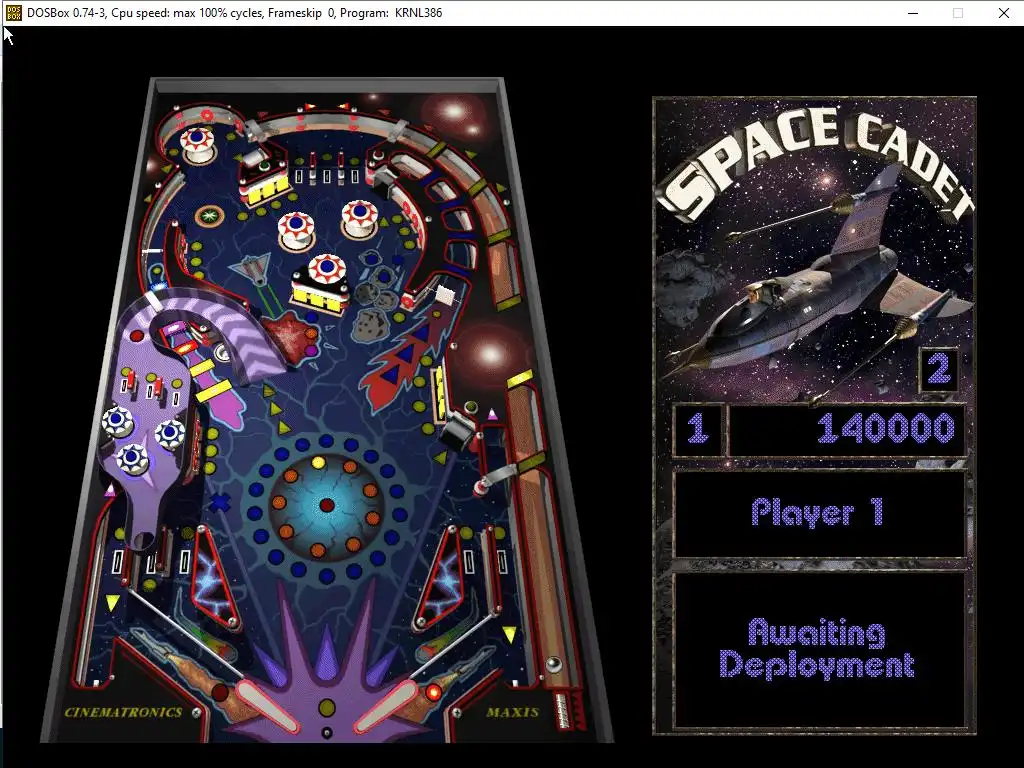The height and width of the screenshot is (768, 1024).
Task: Click the MAXIS label on the table
Action: click(x=513, y=712)
